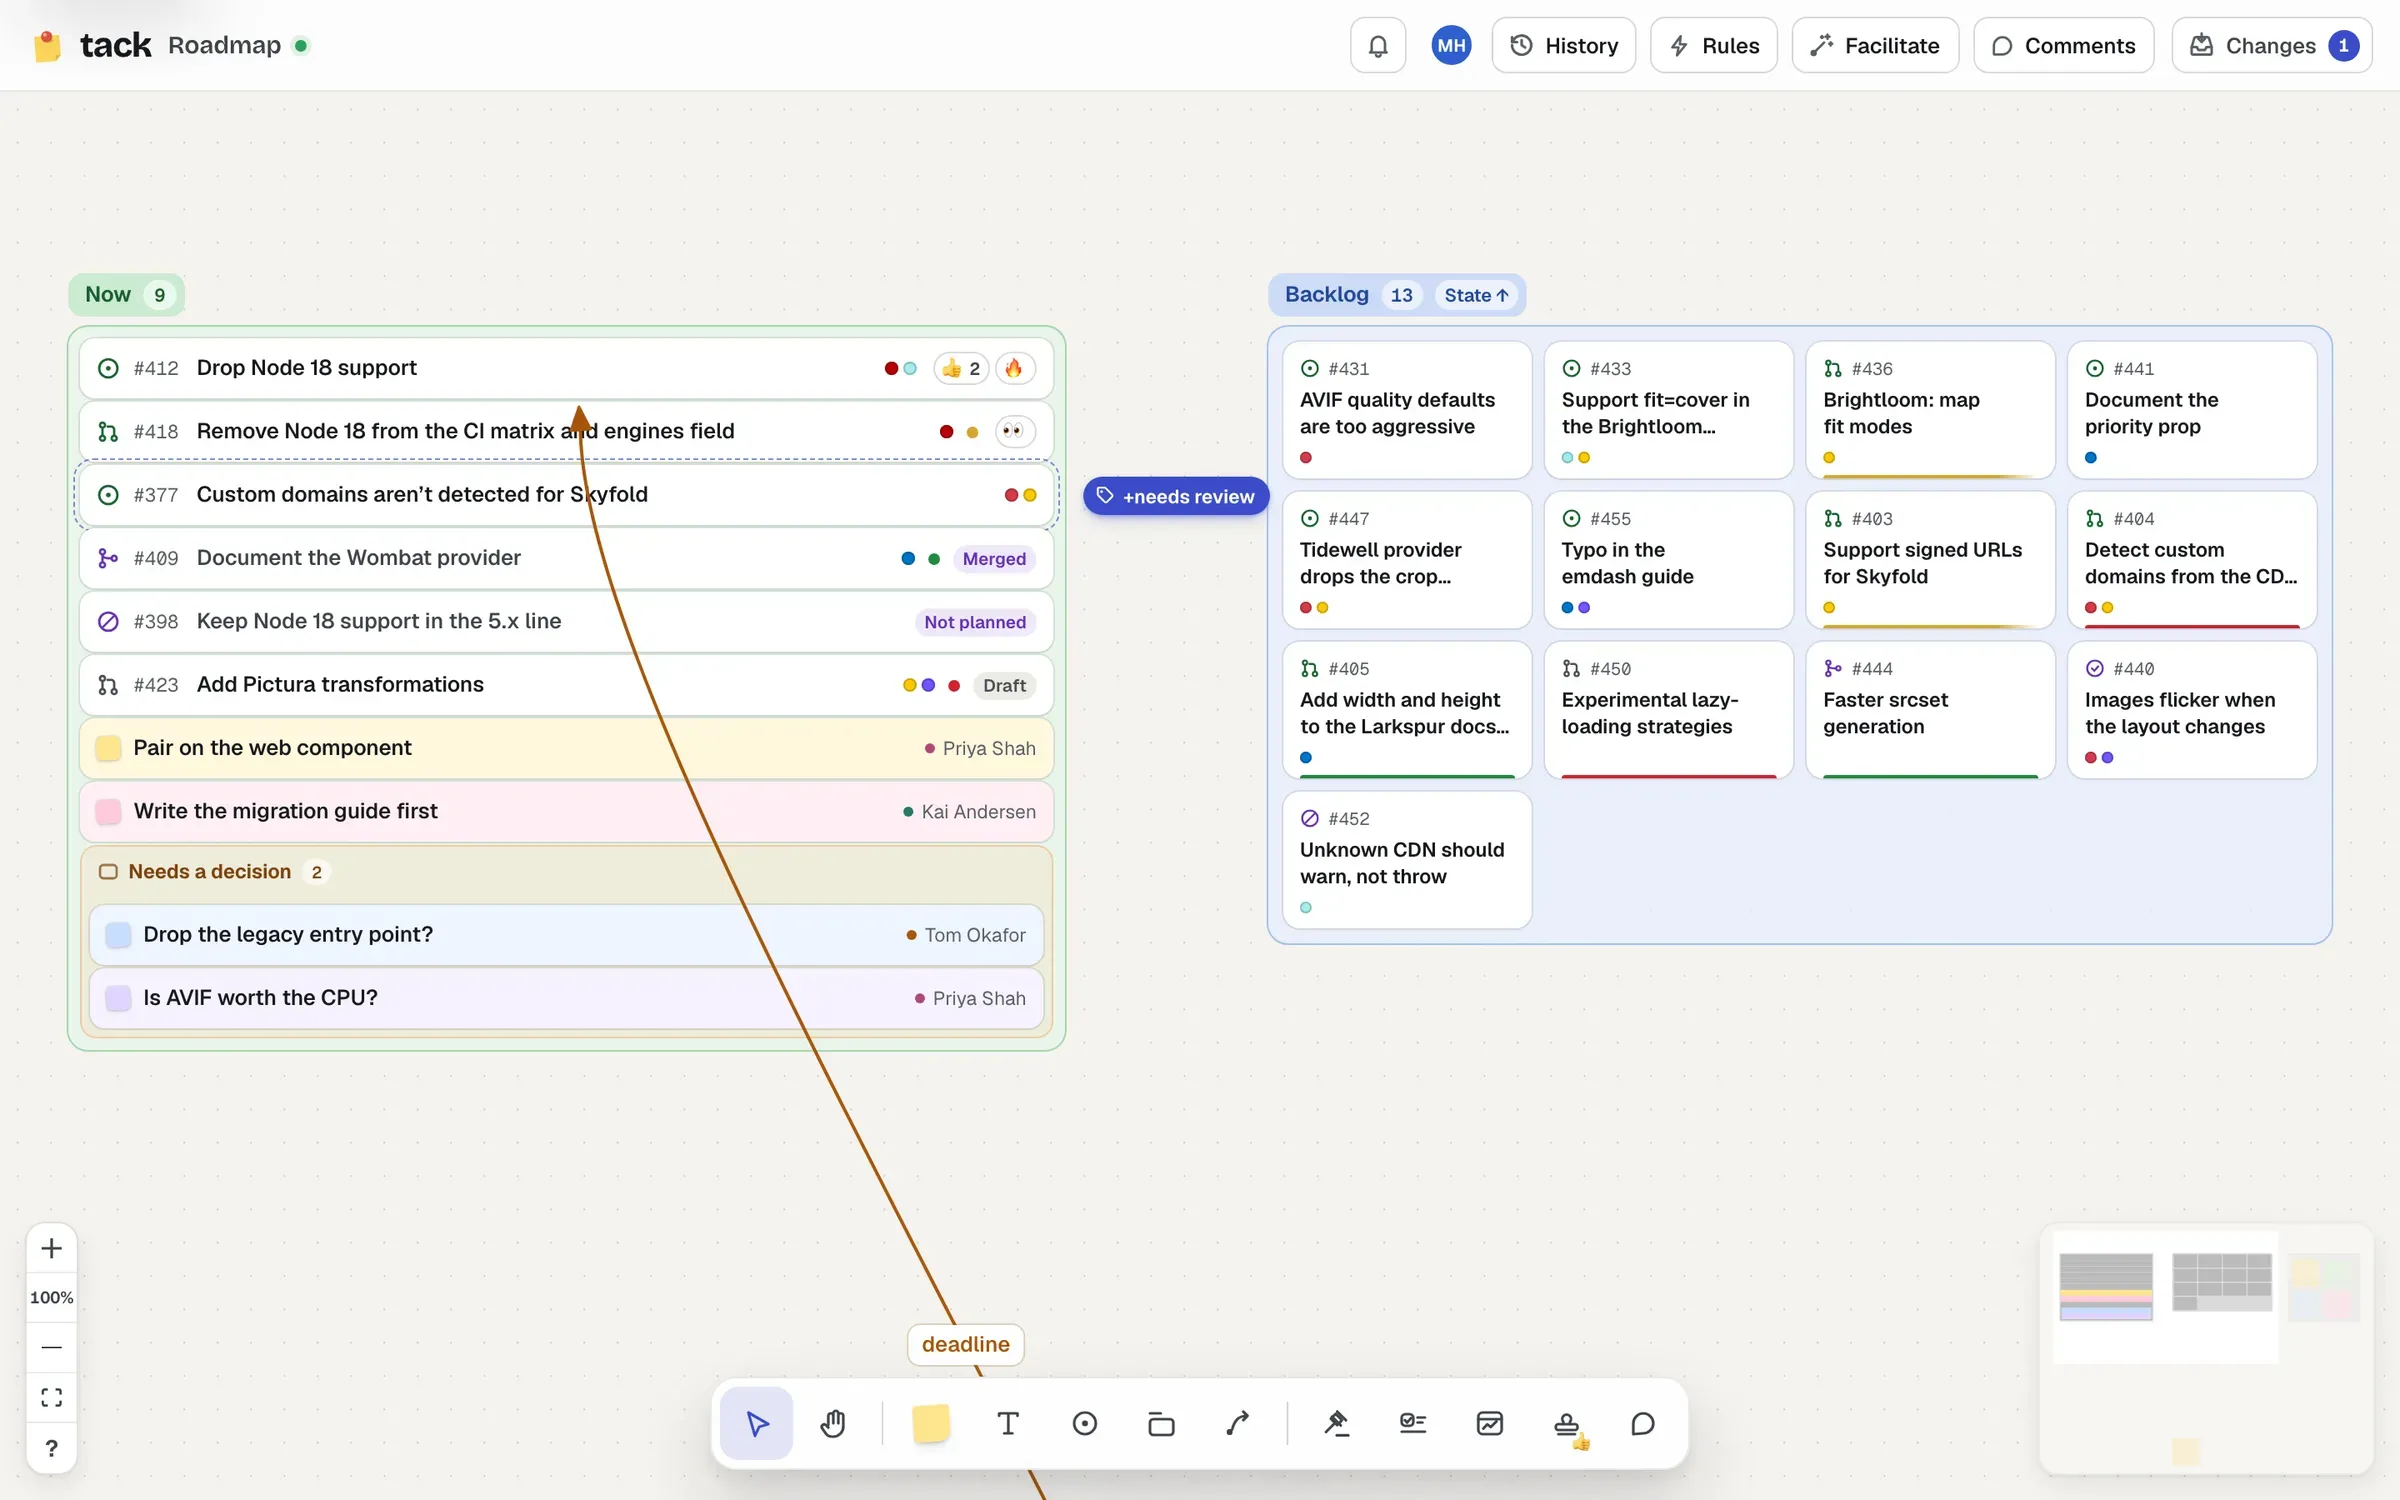
Task: Click the blue swatch on Drop the legacy entry point?
Action: [118, 934]
